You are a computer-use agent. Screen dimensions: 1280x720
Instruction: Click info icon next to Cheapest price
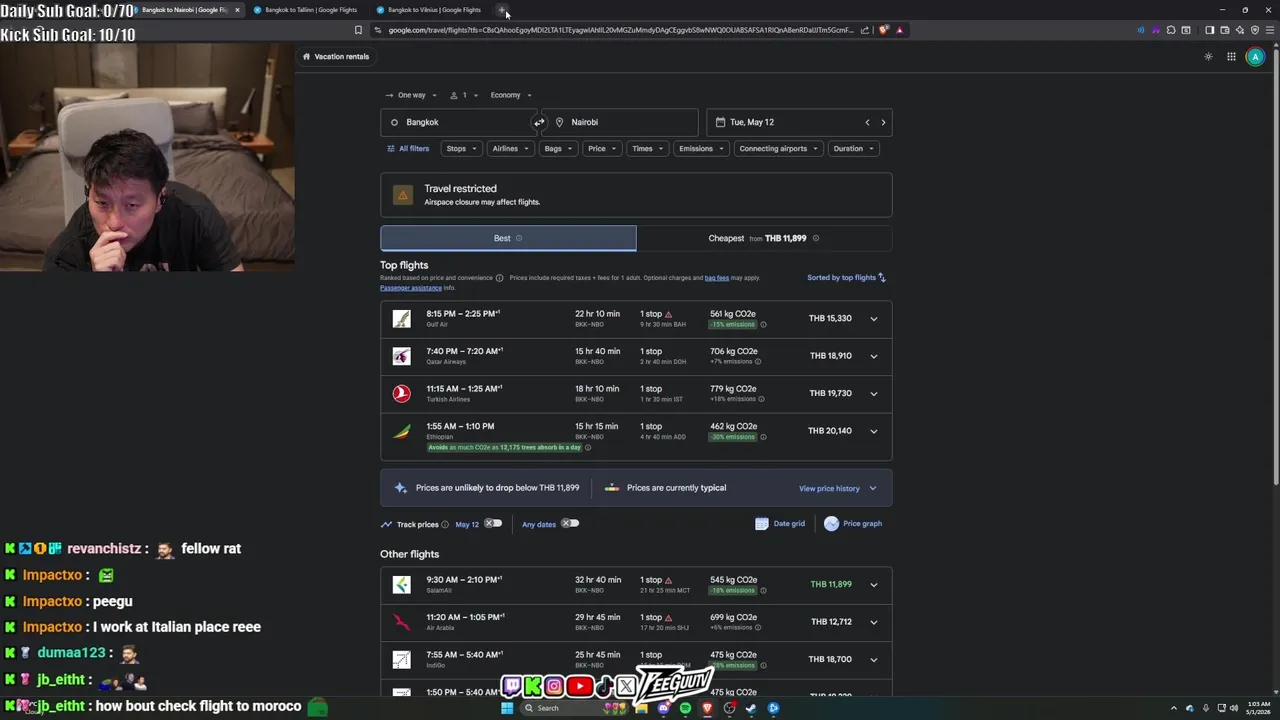pos(816,239)
